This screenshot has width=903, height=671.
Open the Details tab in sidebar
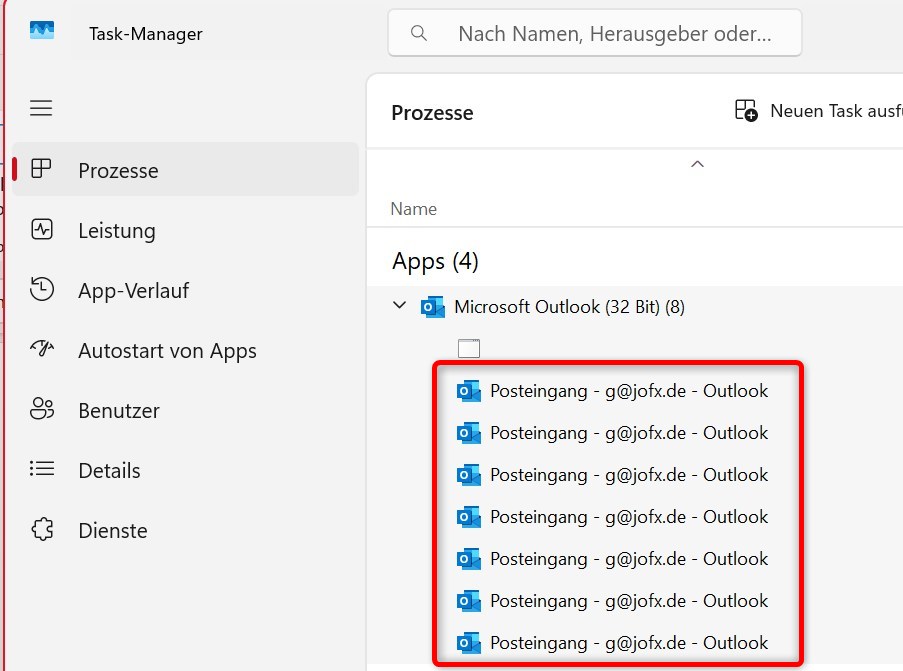click(x=109, y=470)
